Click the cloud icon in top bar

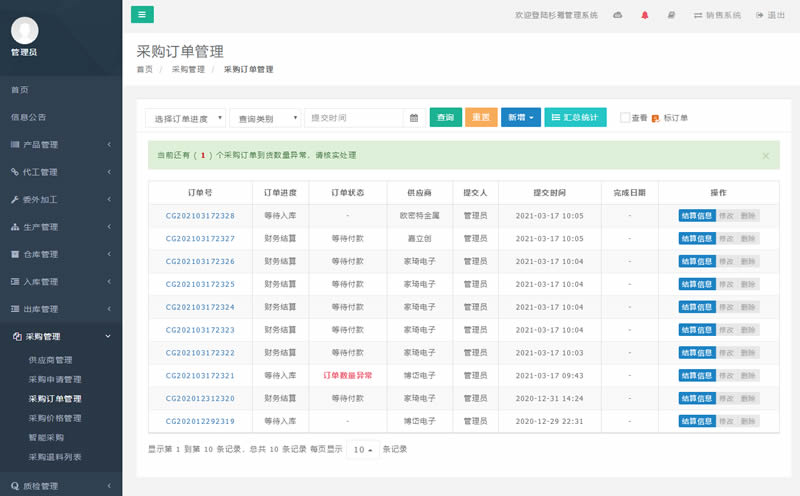[x=618, y=15]
